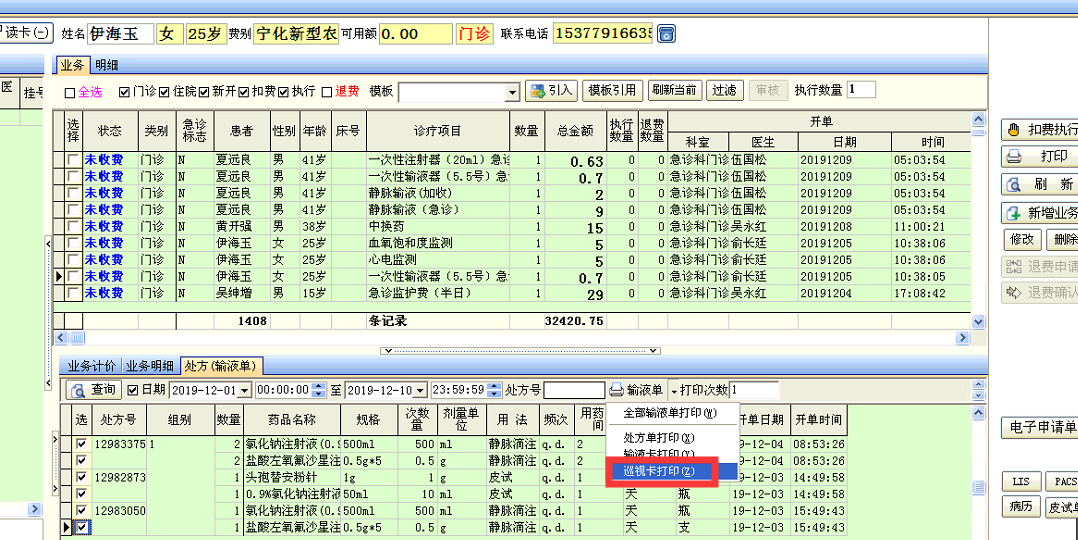Click the 过滤 filter button
This screenshot has width=1078, height=540.
click(724, 90)
